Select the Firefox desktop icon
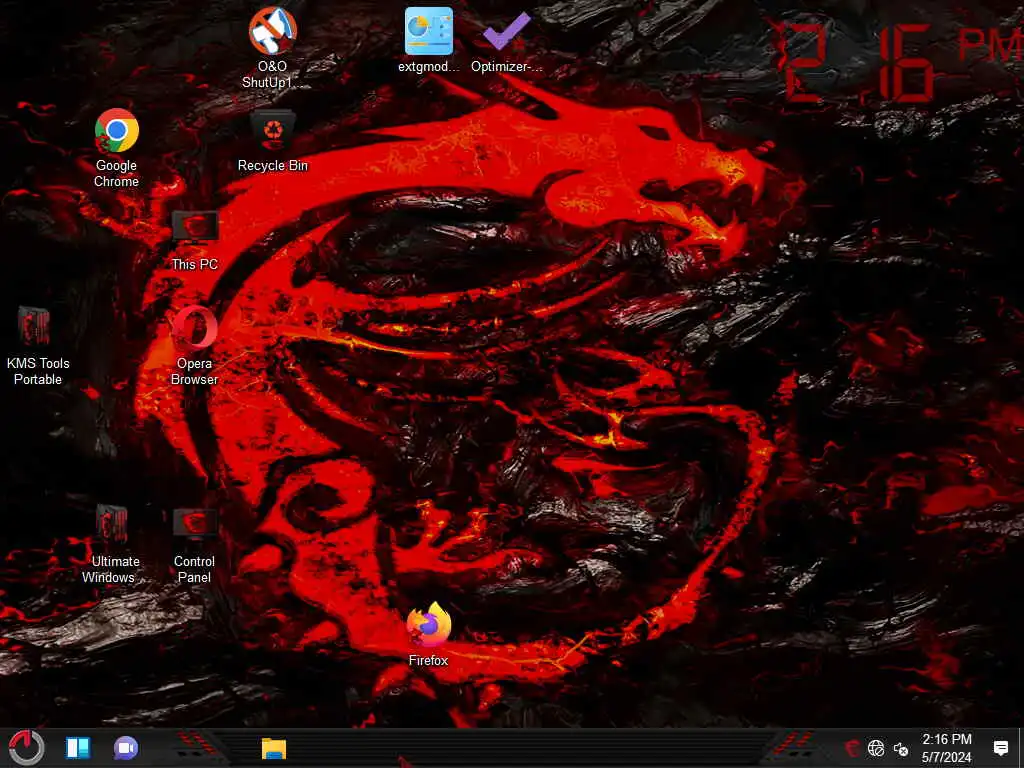The image size is (1024, 768). [x=428, y=635]
